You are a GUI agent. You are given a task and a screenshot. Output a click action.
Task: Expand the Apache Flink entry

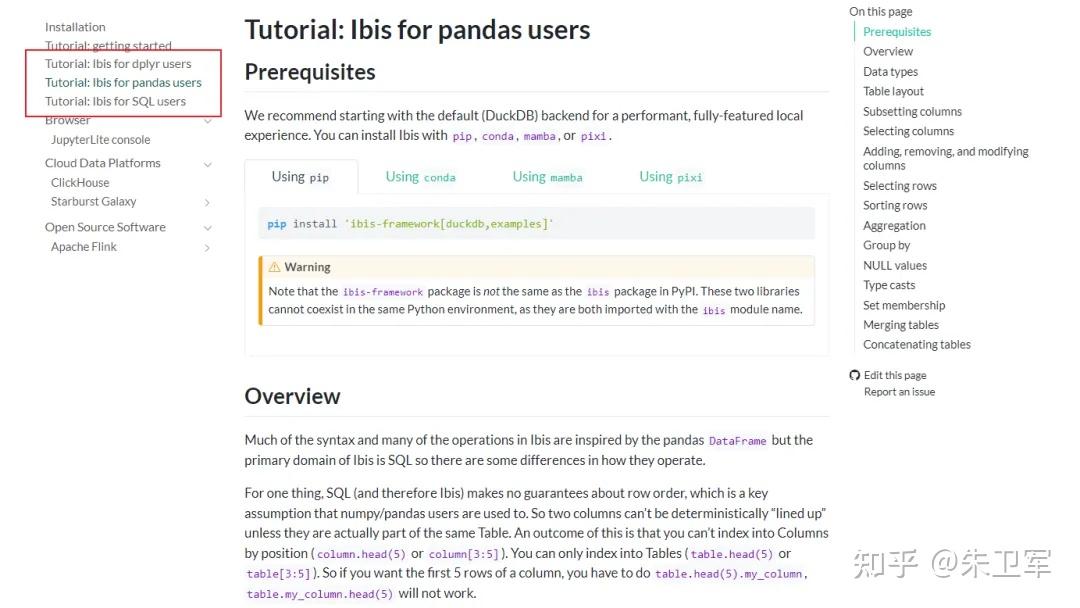pos(207,246)
